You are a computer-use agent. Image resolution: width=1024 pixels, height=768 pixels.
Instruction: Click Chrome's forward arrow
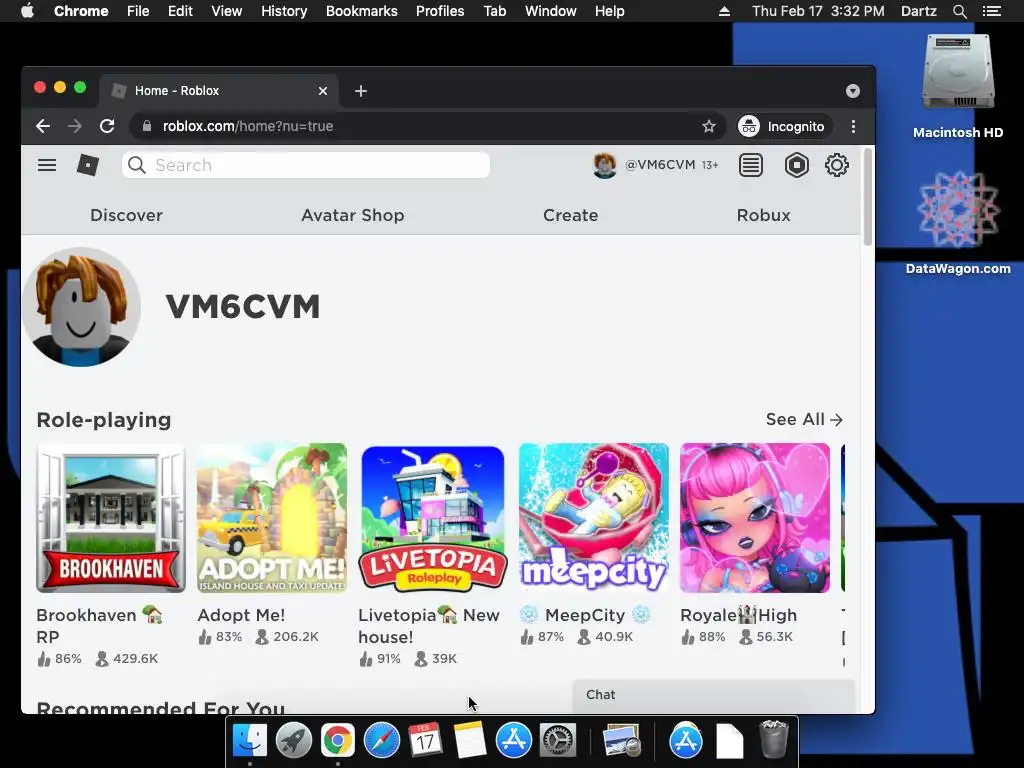click(x=74, y=126)
